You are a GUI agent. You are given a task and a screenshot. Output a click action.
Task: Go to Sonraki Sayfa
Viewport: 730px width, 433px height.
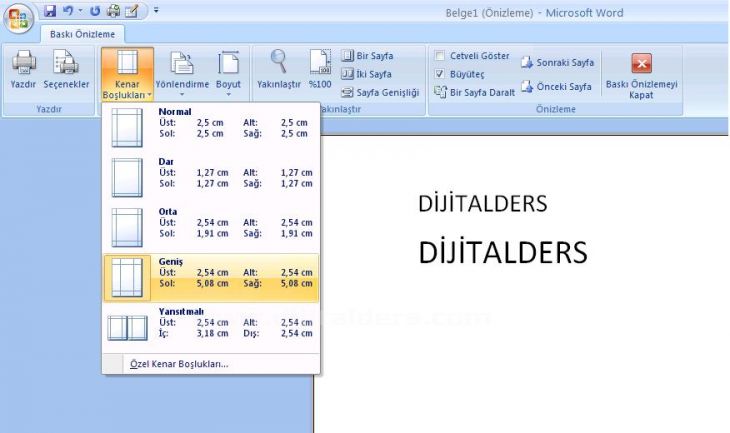tap(557, 62)
